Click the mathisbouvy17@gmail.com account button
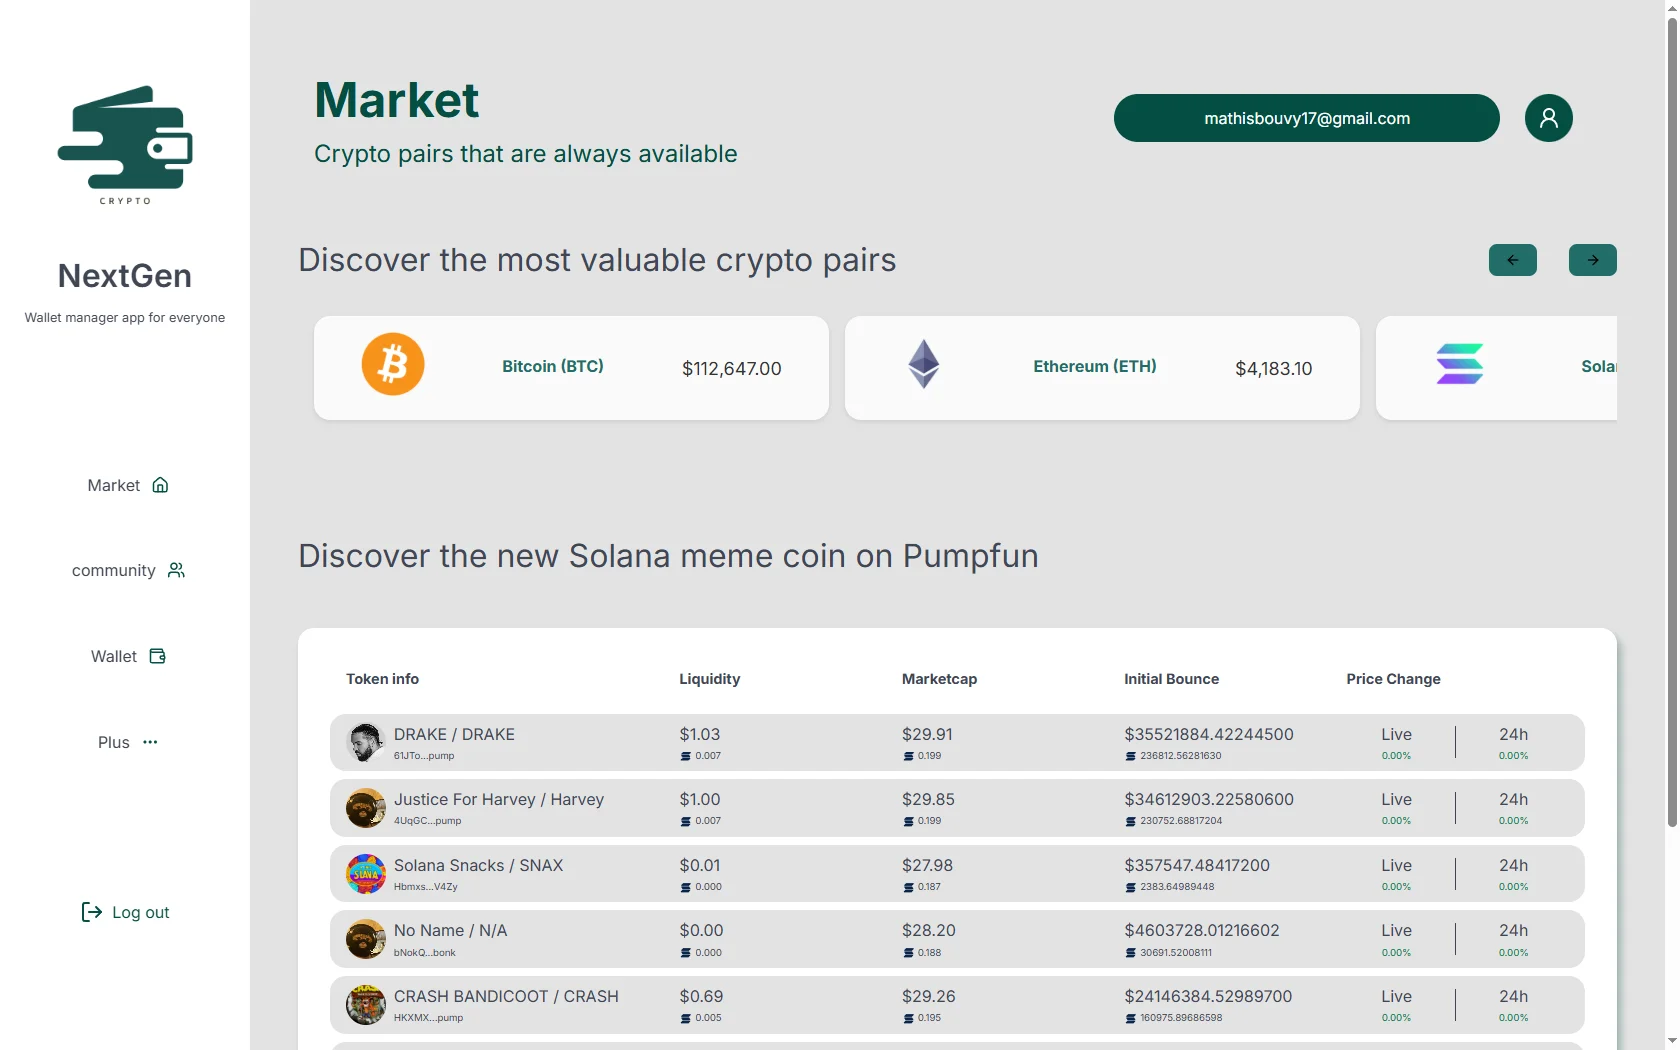The width and height of the screenshot is (1680, 1050). coord(1306,118)
